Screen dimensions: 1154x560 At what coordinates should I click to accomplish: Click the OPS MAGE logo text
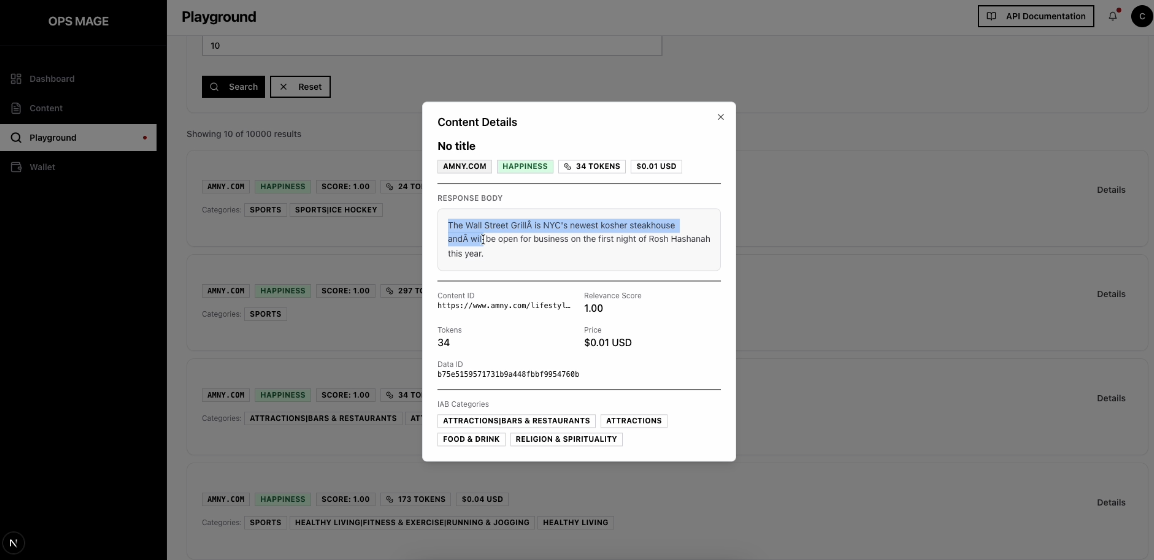click(78, 21)
